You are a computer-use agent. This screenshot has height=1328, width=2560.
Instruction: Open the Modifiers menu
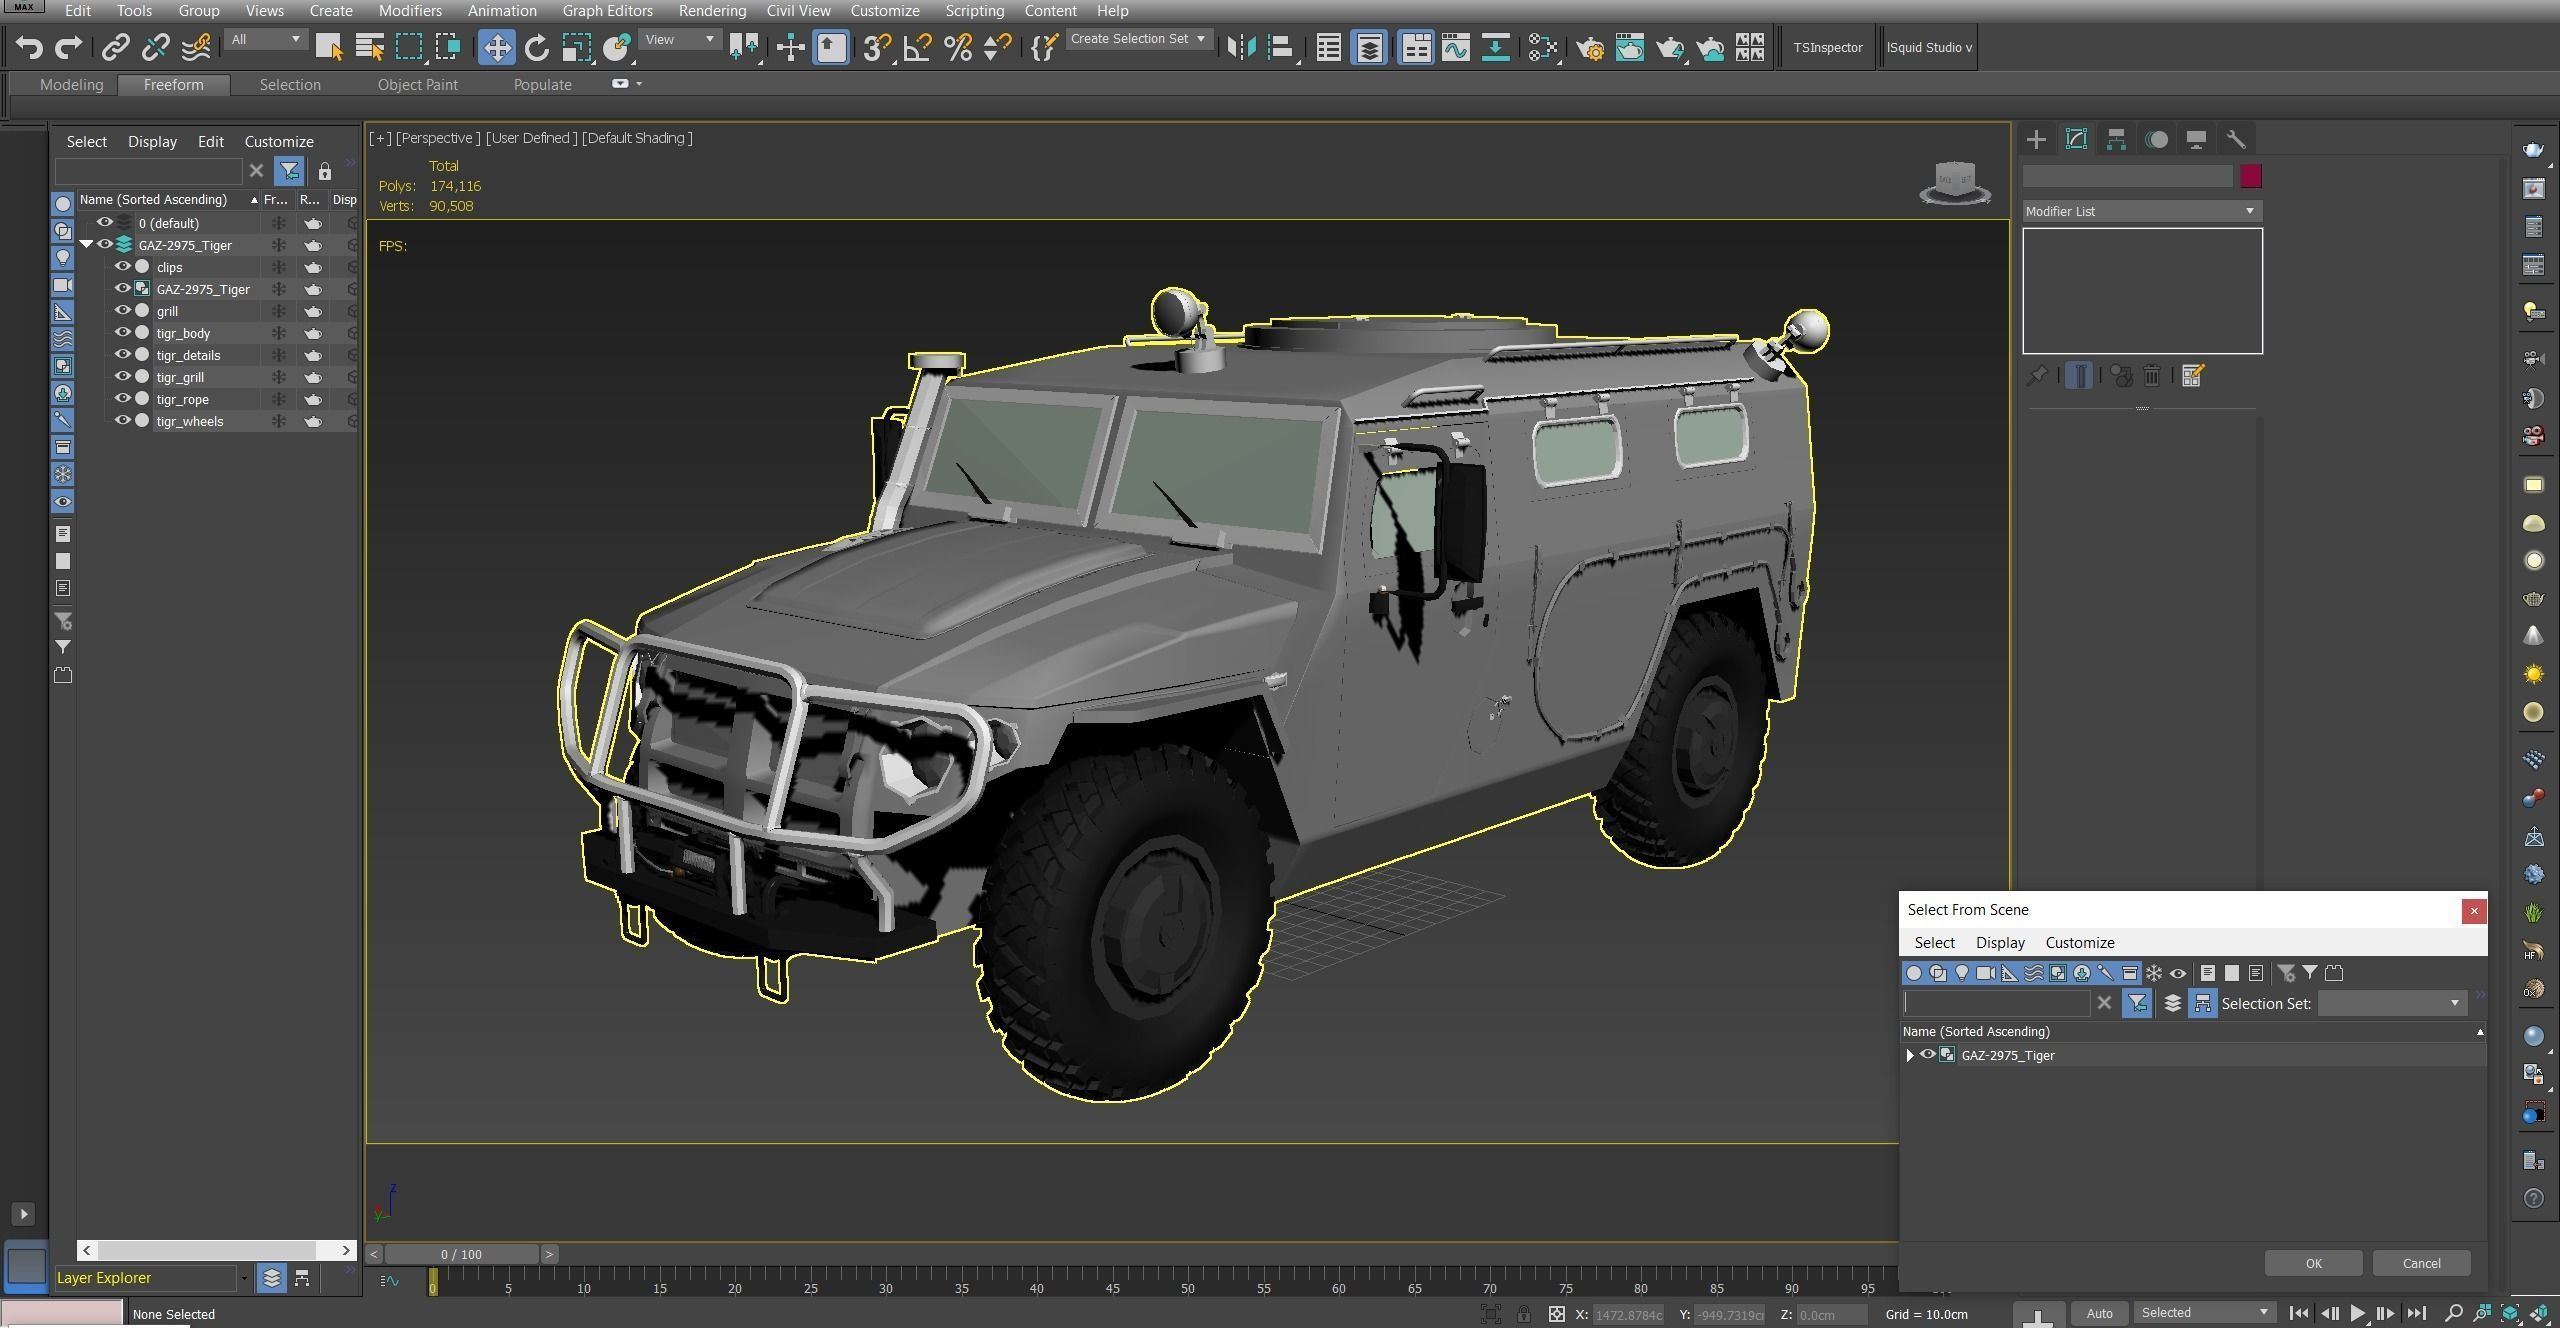[410, 10]
